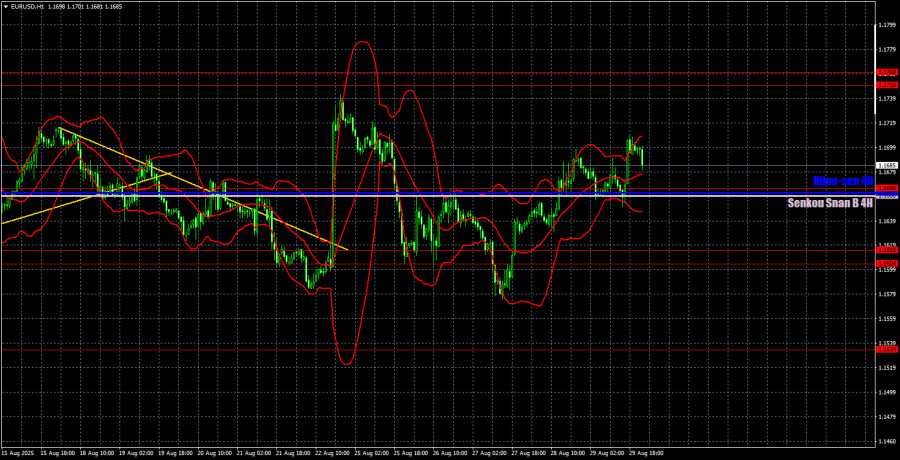This screenshot has width=900, height=460.
Task: Click the 1.1639 price scale value
Action: coord(887,221)
